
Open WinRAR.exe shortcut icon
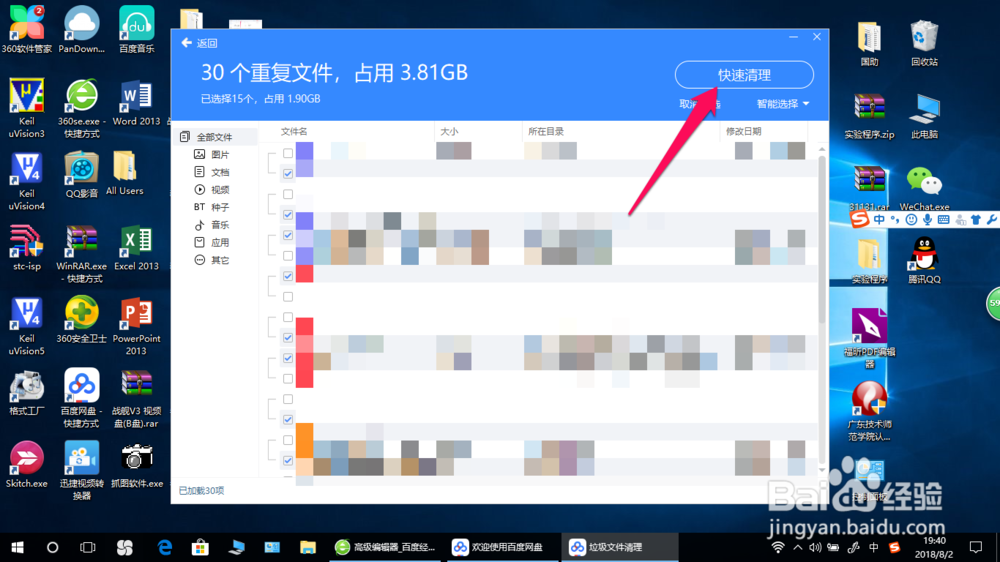coord(82,254)
